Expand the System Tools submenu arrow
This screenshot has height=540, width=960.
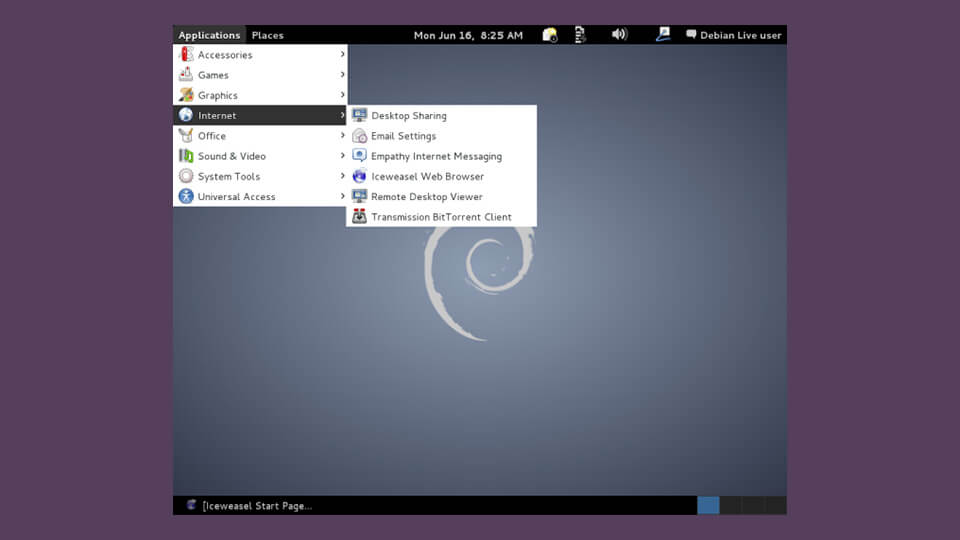point(342,176)
